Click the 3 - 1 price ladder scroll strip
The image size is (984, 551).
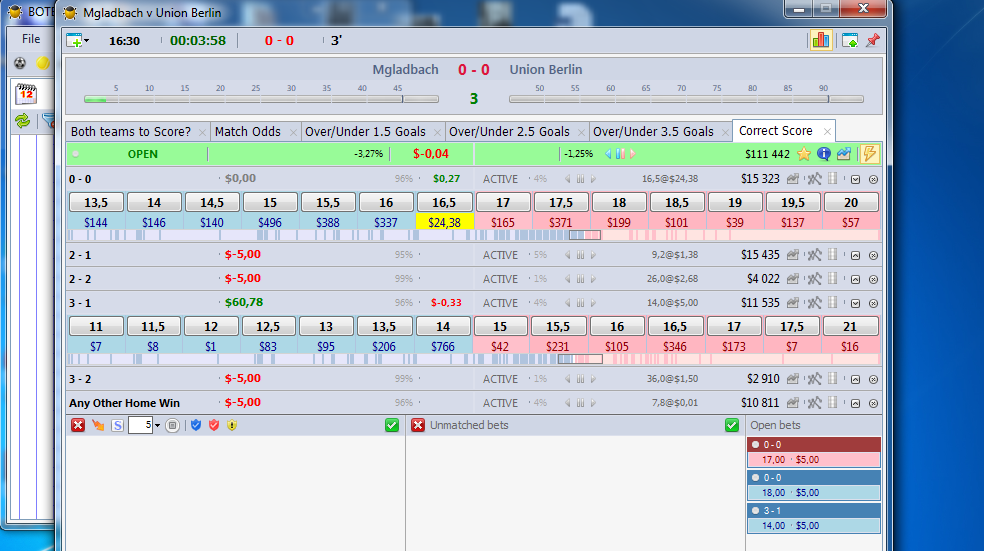click(x=474, y=359)
